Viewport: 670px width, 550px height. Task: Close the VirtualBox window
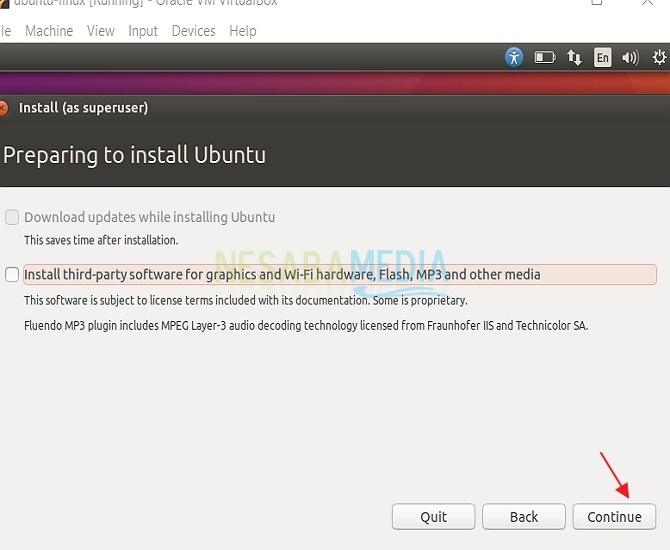648,3
